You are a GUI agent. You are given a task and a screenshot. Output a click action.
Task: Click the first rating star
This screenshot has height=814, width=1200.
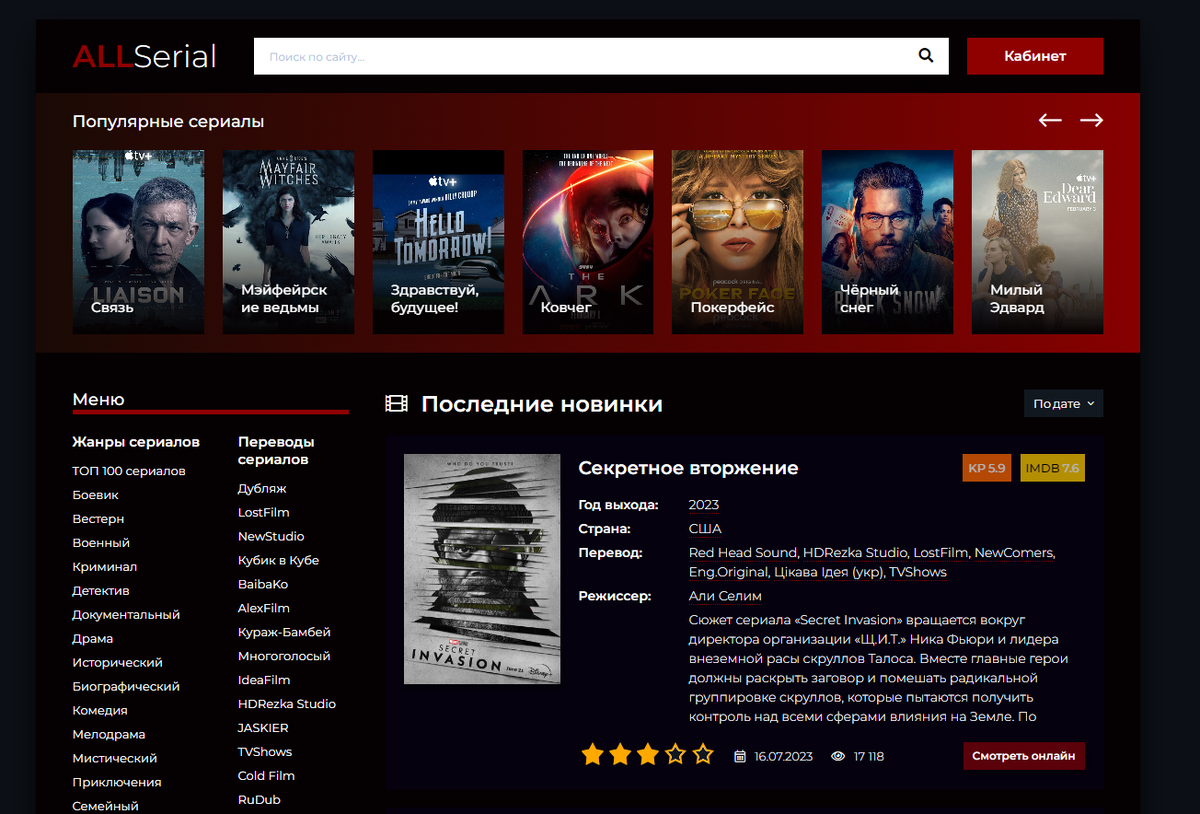pyautogui.click(x=592, y=754)
